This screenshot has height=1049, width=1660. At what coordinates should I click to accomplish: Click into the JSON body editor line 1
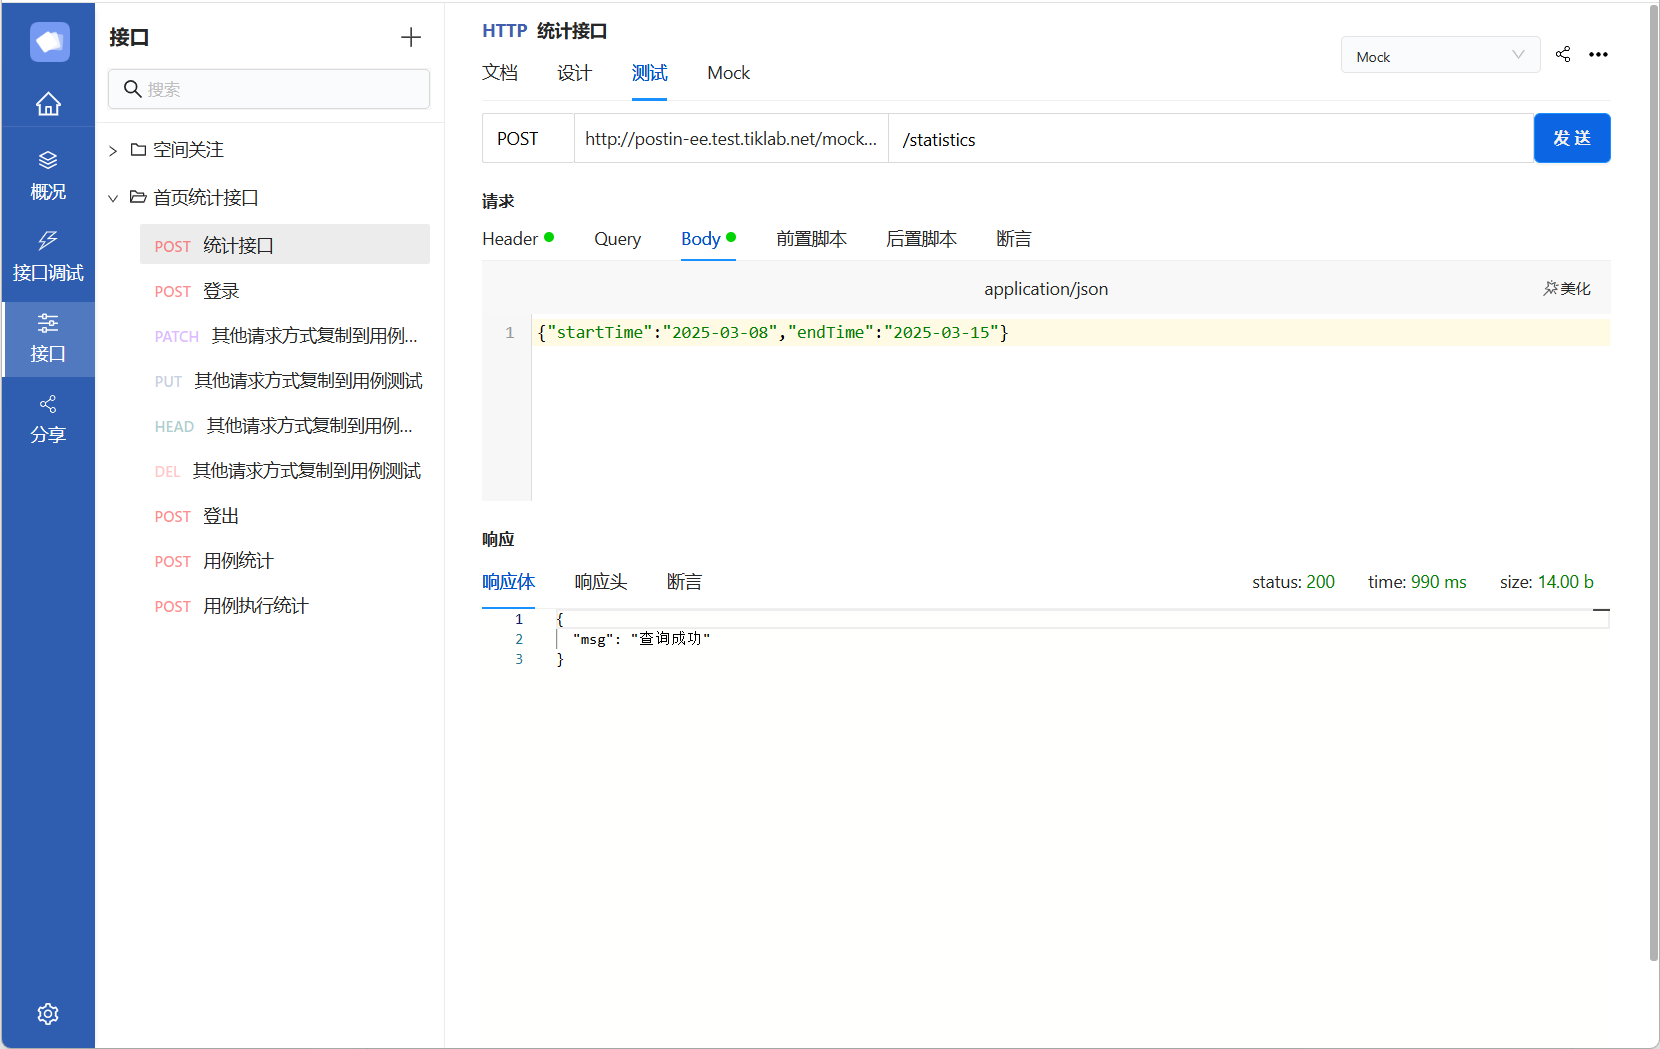point(1070,333)
